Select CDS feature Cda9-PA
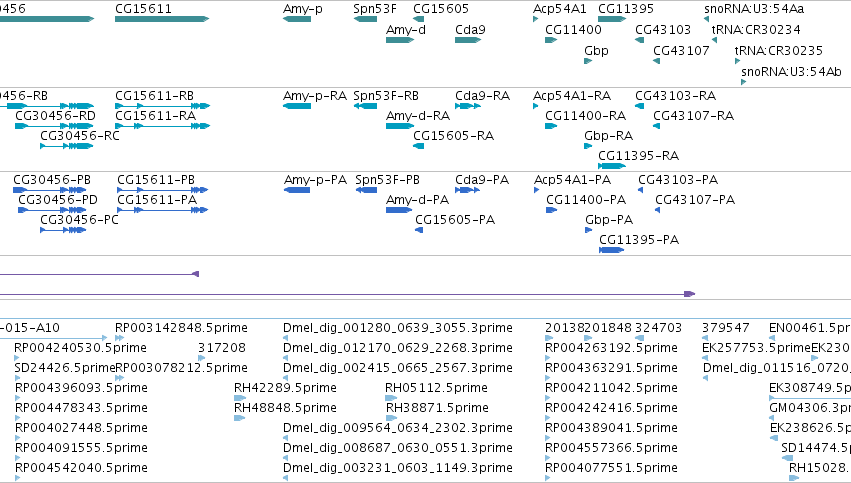The width and height of the screenshot is (851, 483). (467, 190)
